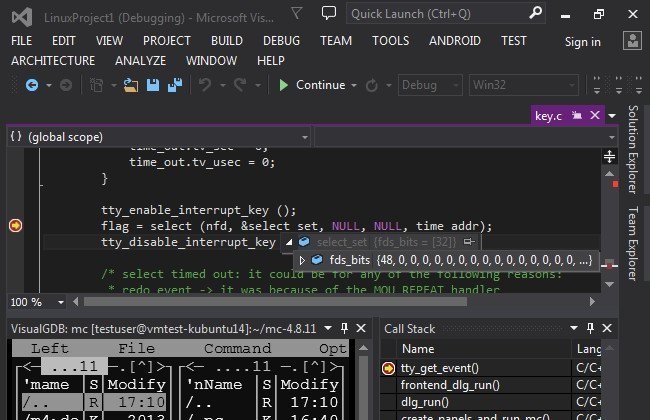Click the horizontal scrollbar thumb in editor

[275, 302]
